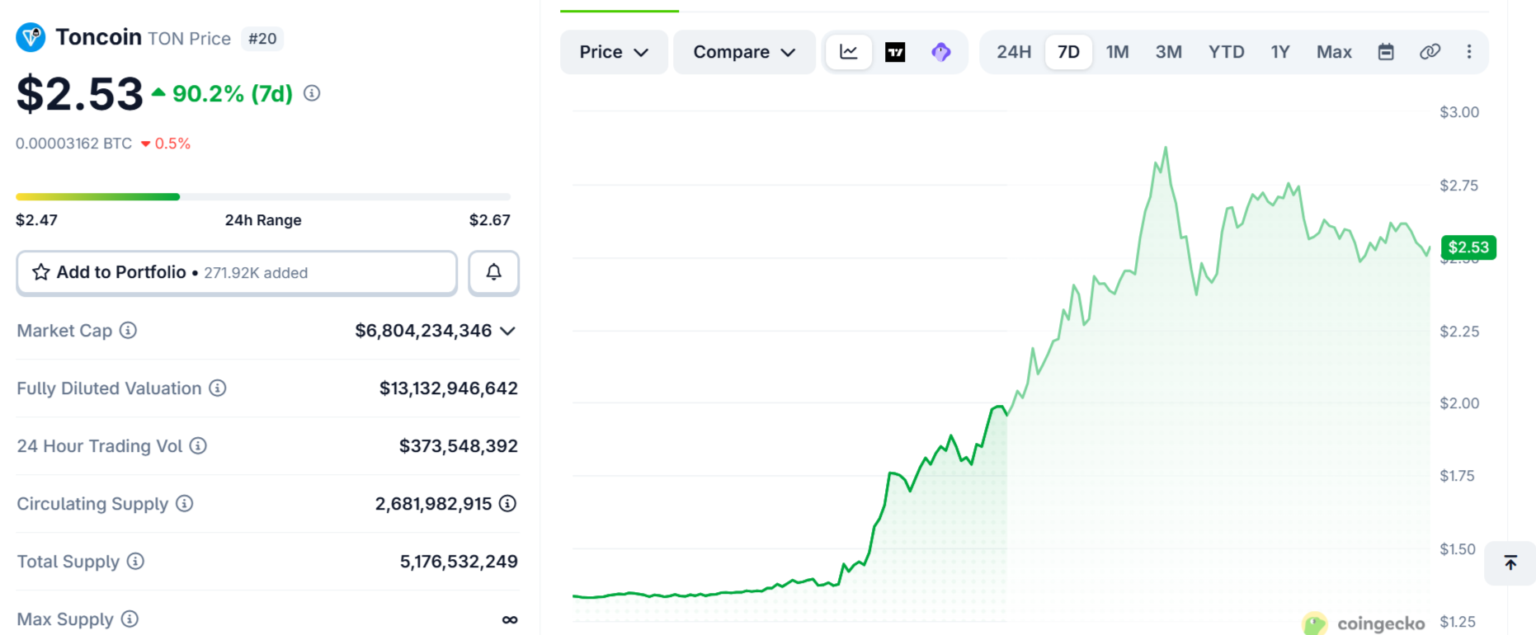Open info icon after 2,681,982,915 value
This screenshot has width=1536, height=635.
pos(508,503)
